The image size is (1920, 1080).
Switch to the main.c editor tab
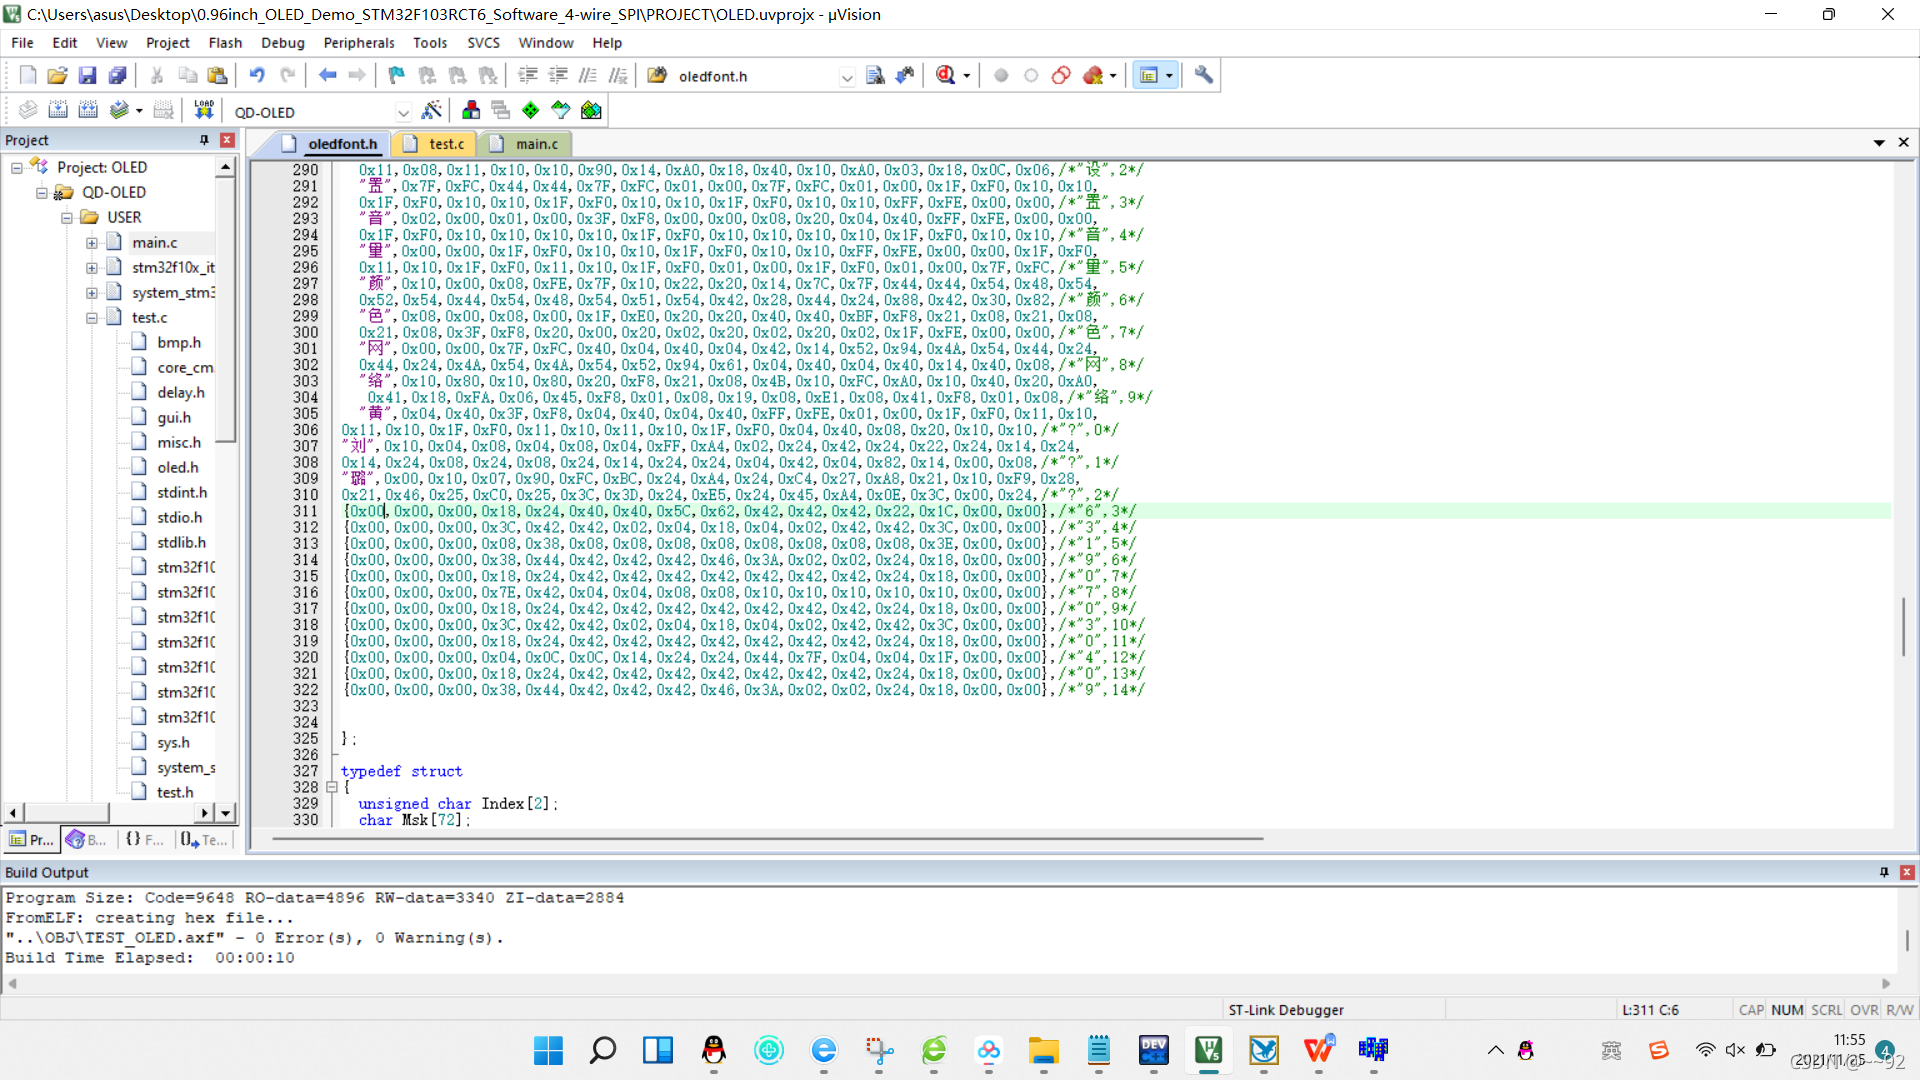point(526,144)
